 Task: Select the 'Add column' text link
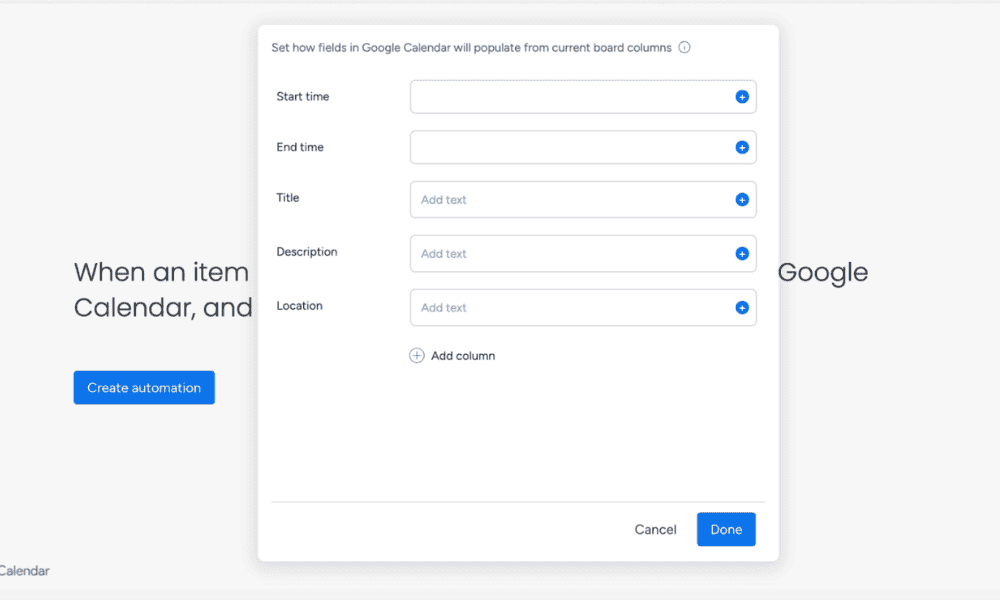point(463,356)
